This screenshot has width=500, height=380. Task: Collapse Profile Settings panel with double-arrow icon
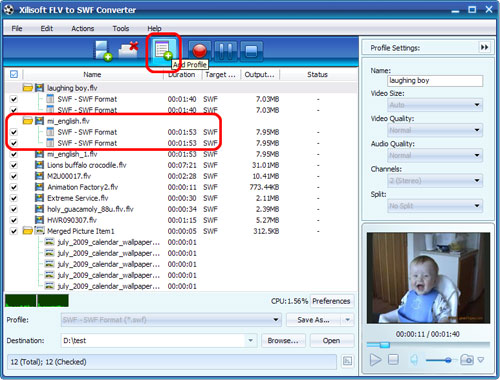pos(484,47)
